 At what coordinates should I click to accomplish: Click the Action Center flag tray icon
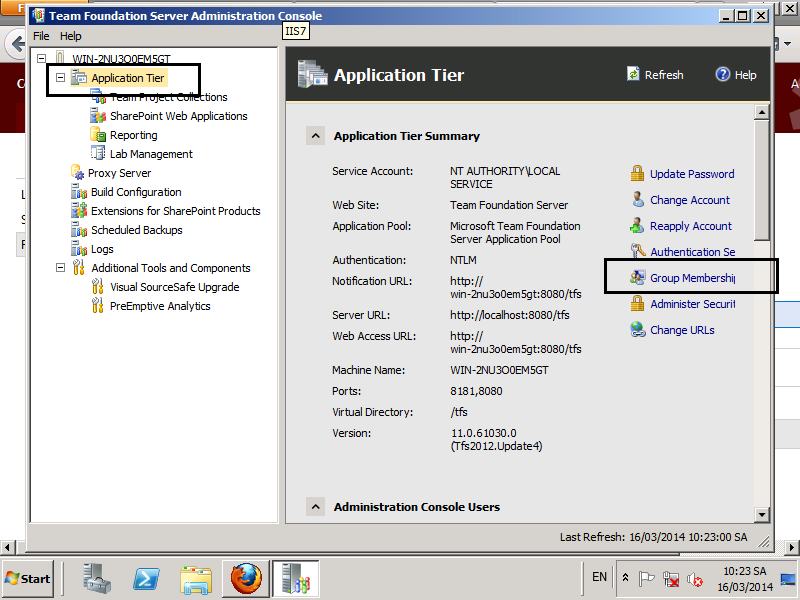pyautogui.click(x=646, y=579)
